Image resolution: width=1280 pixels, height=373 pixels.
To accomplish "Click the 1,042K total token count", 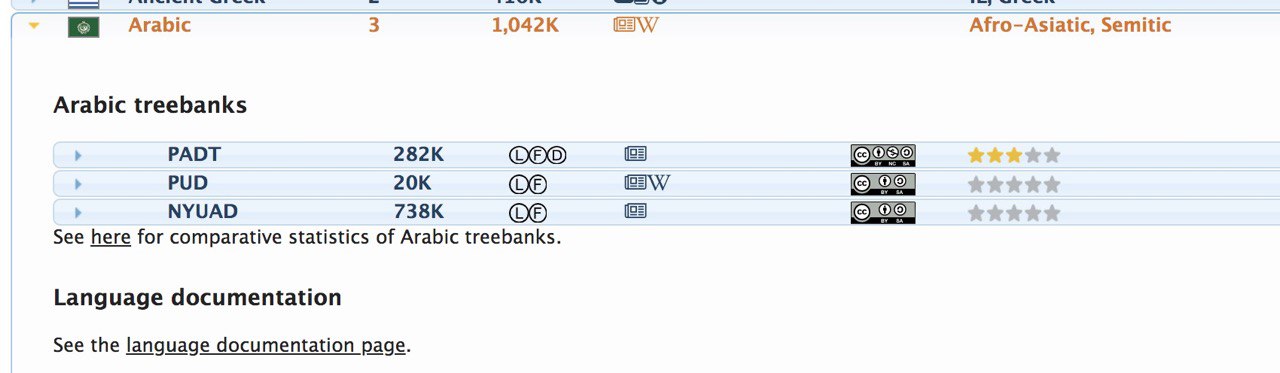I will [x=525, y=25].
